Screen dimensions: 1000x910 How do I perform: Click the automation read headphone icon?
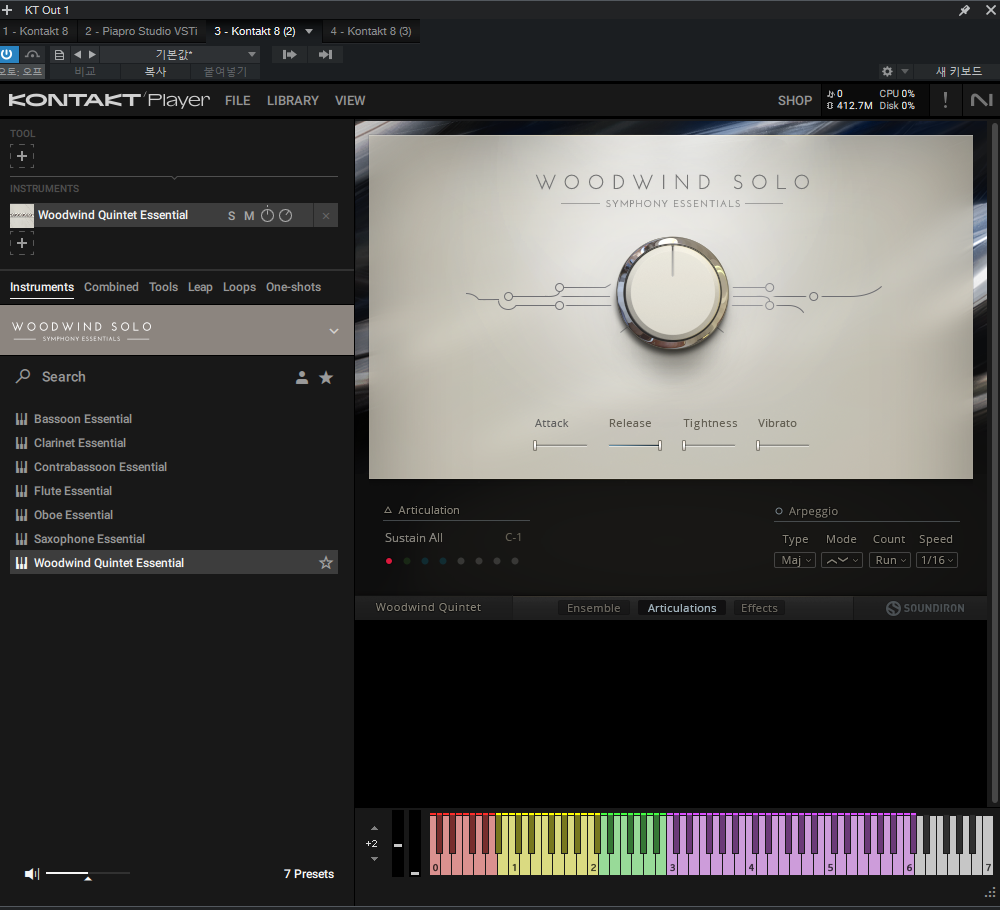click(x=33, y=54)
